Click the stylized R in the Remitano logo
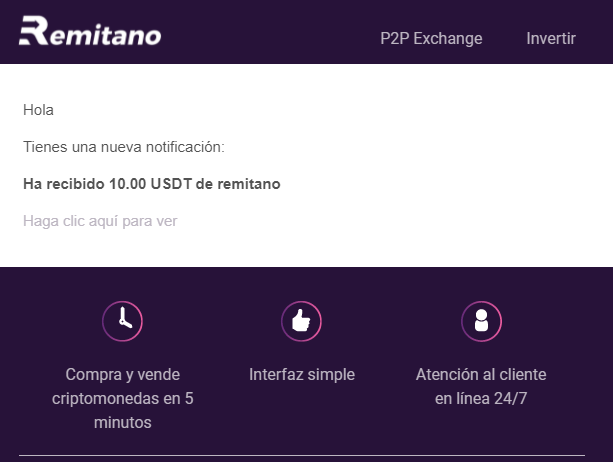Screen dimensions: 613x462 pos(34,30)
